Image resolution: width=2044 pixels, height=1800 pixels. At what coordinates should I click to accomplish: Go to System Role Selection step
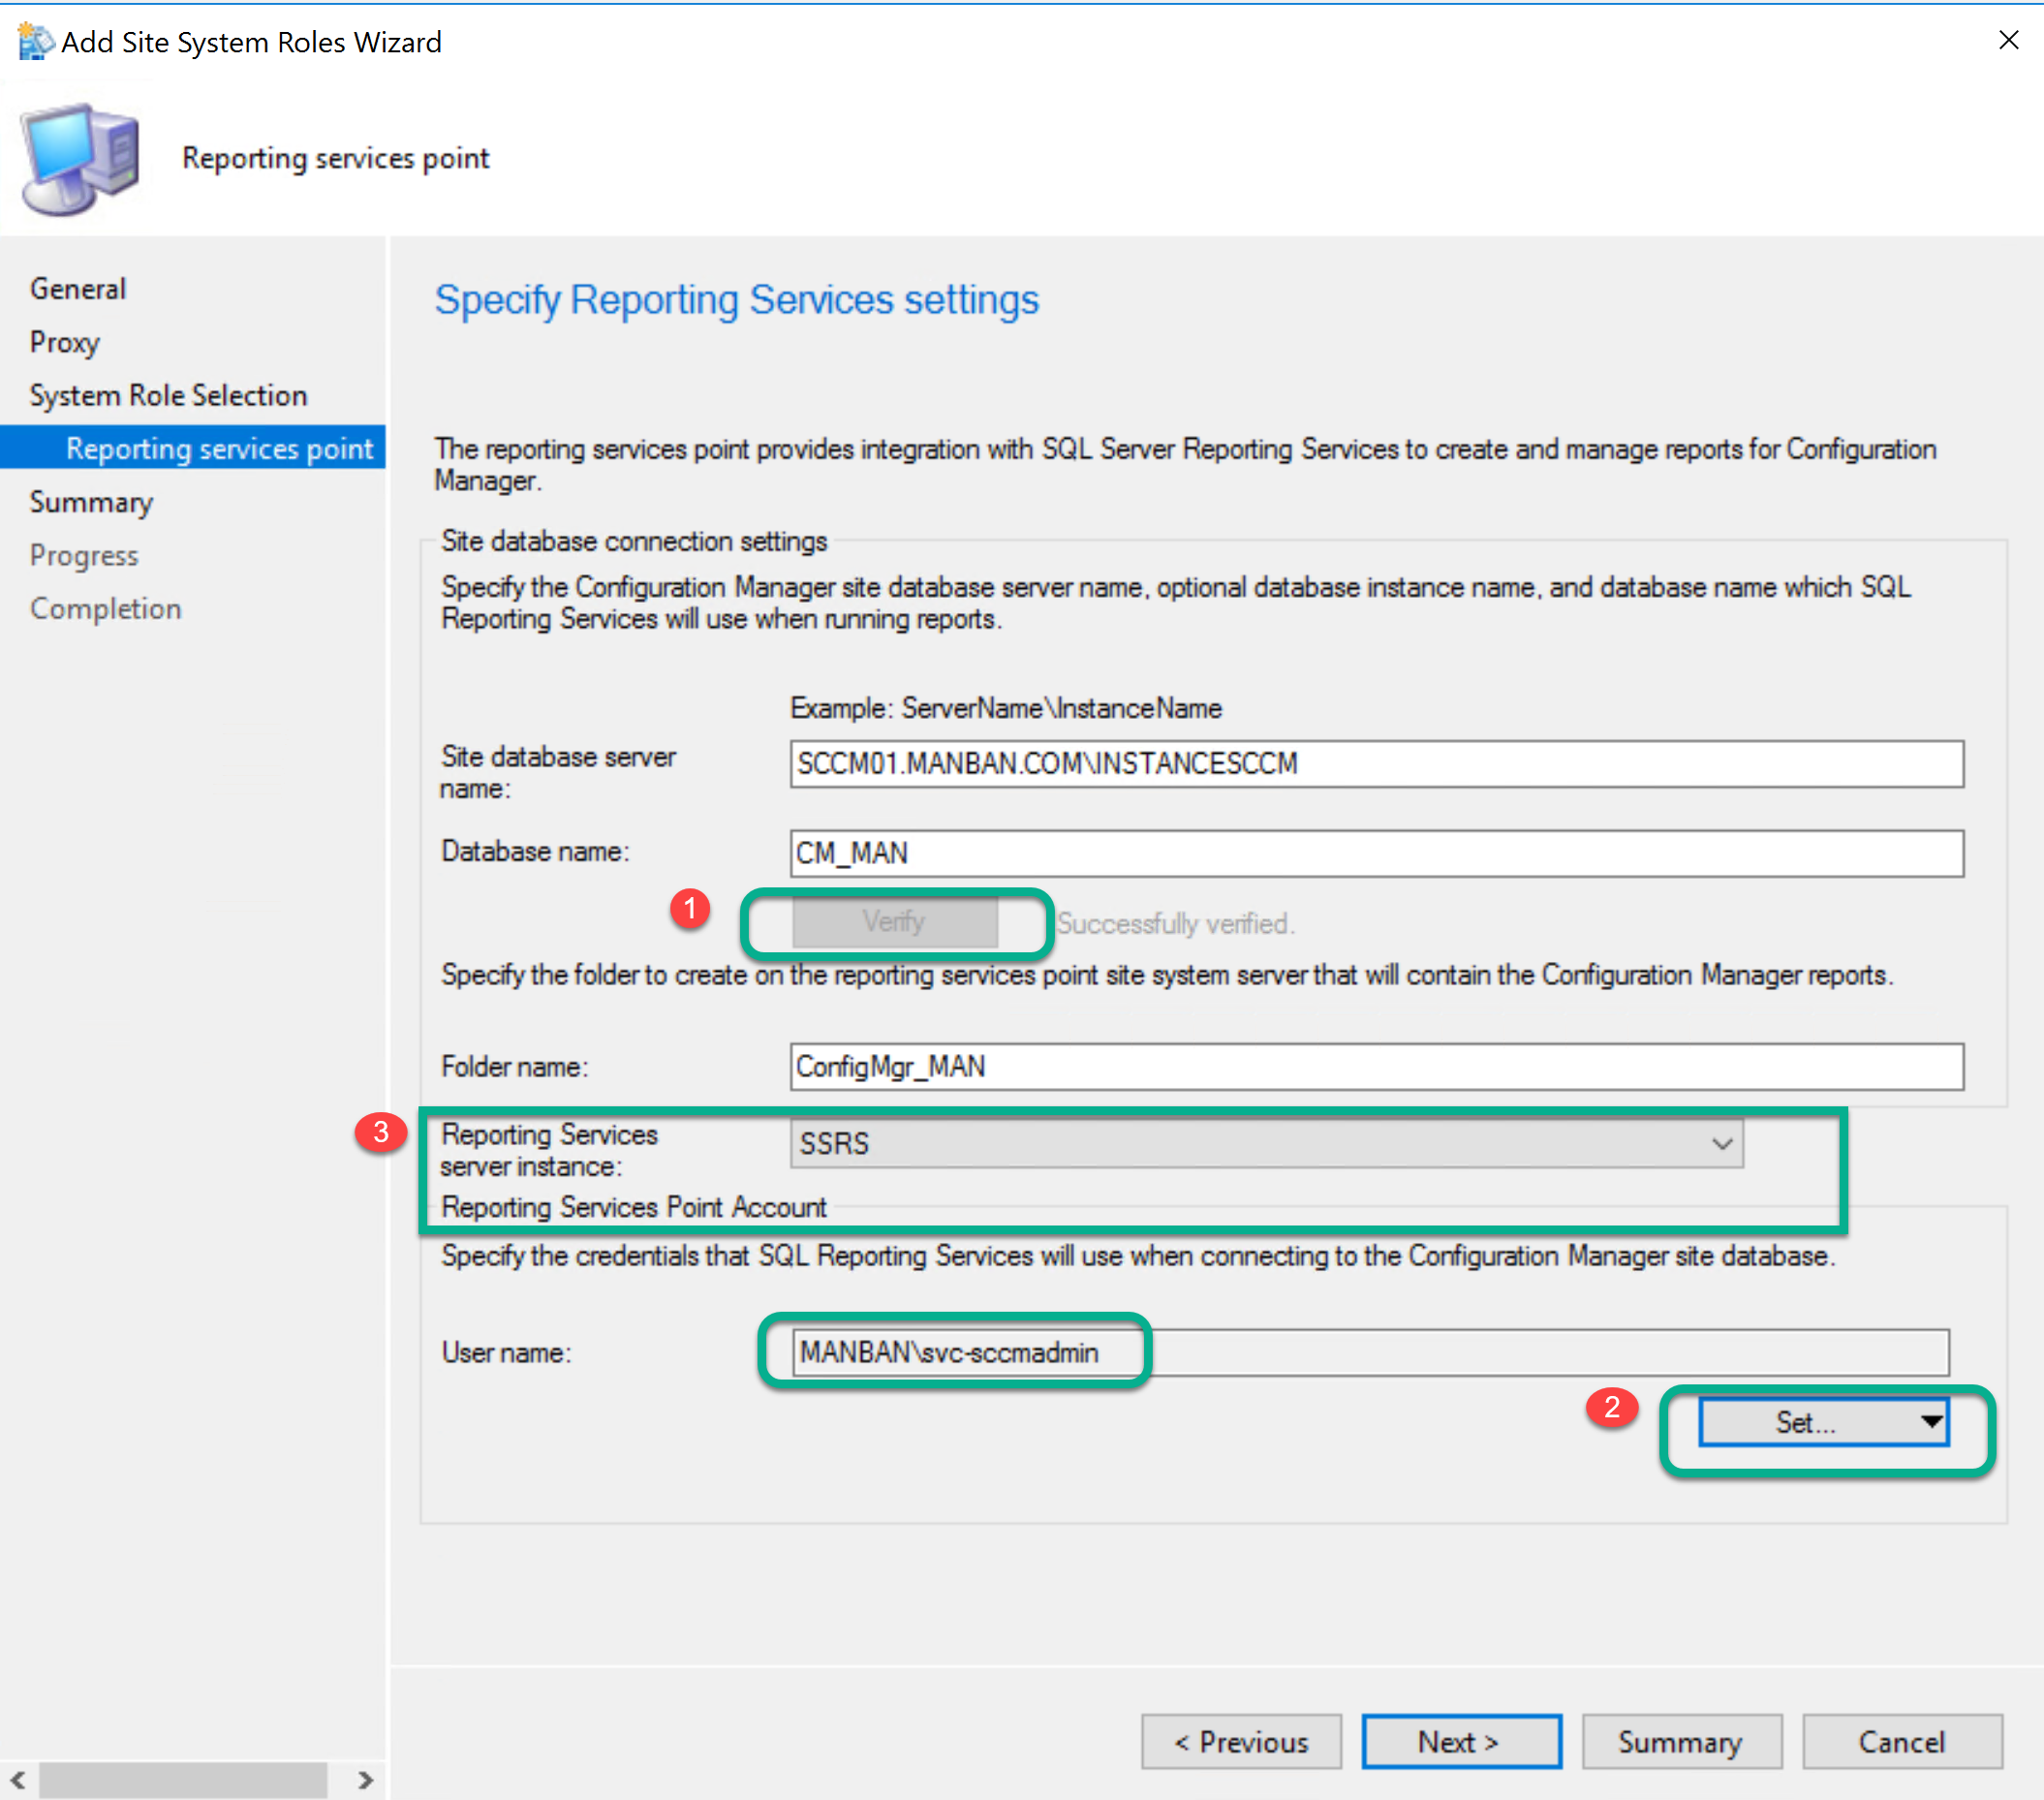point(168,394)
